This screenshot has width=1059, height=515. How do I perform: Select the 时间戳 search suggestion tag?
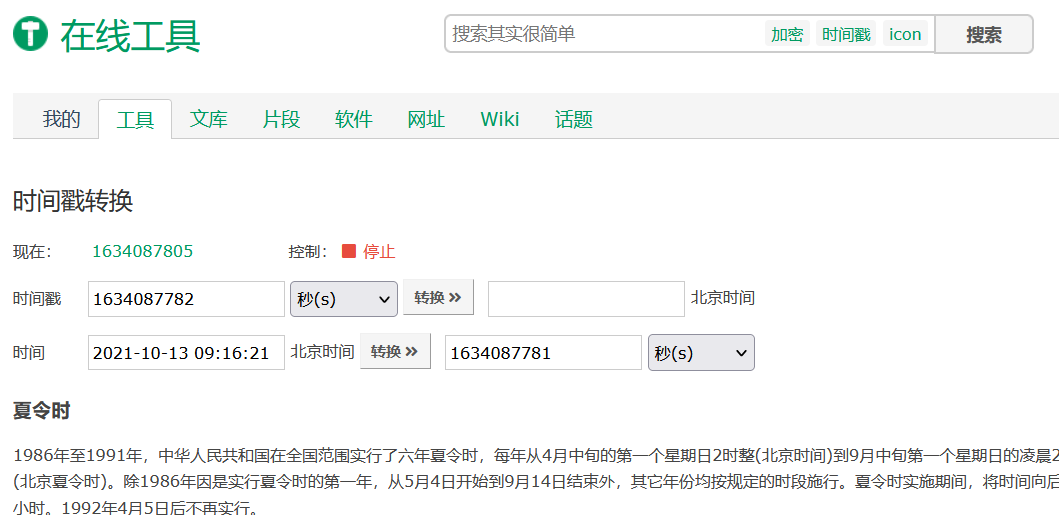click(846, 34)
